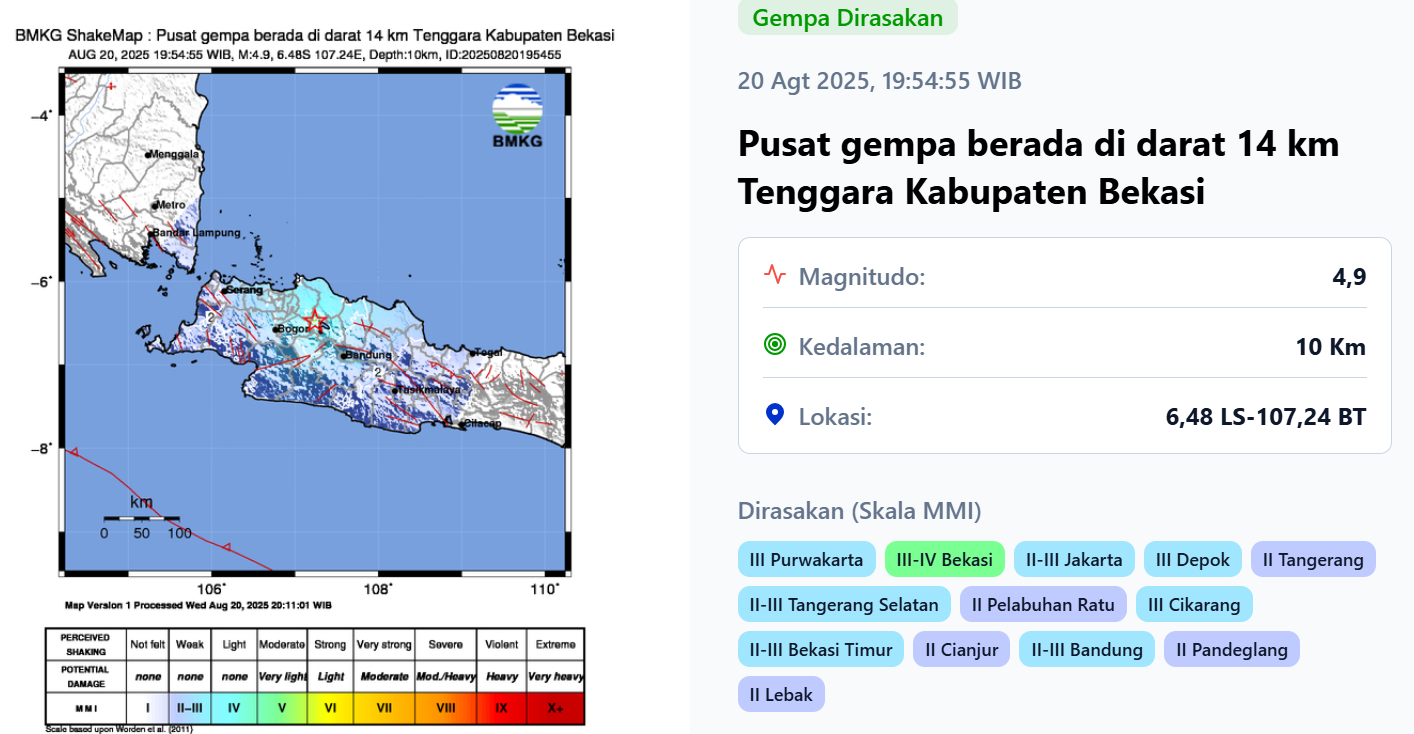Click the km scale bar on the map
The image size is (1414, 734).
pyautogui.click(x=141, y=518)
